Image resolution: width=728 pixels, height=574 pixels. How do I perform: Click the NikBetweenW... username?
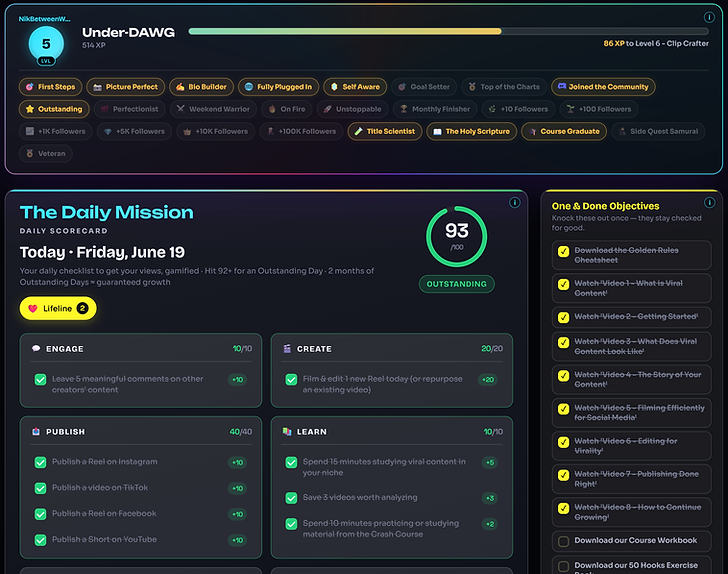tap(45, 19)
